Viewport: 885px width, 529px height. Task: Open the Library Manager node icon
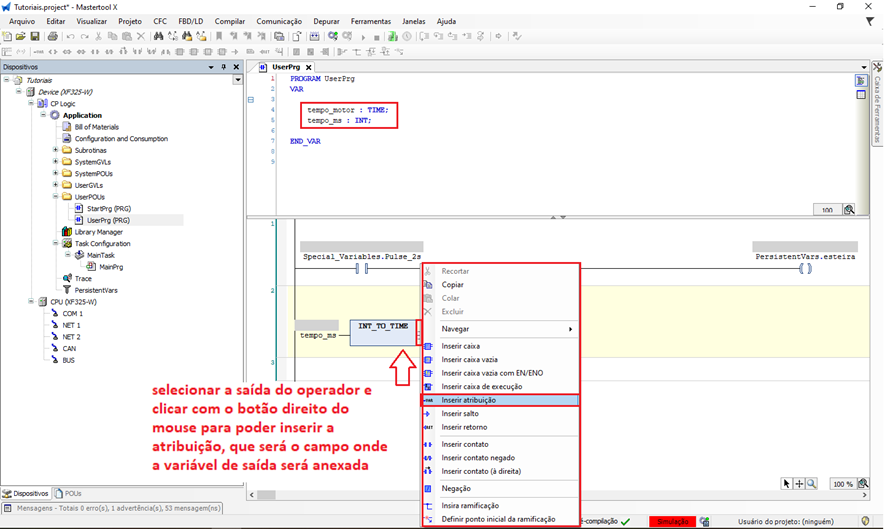[x=67, y=232]
